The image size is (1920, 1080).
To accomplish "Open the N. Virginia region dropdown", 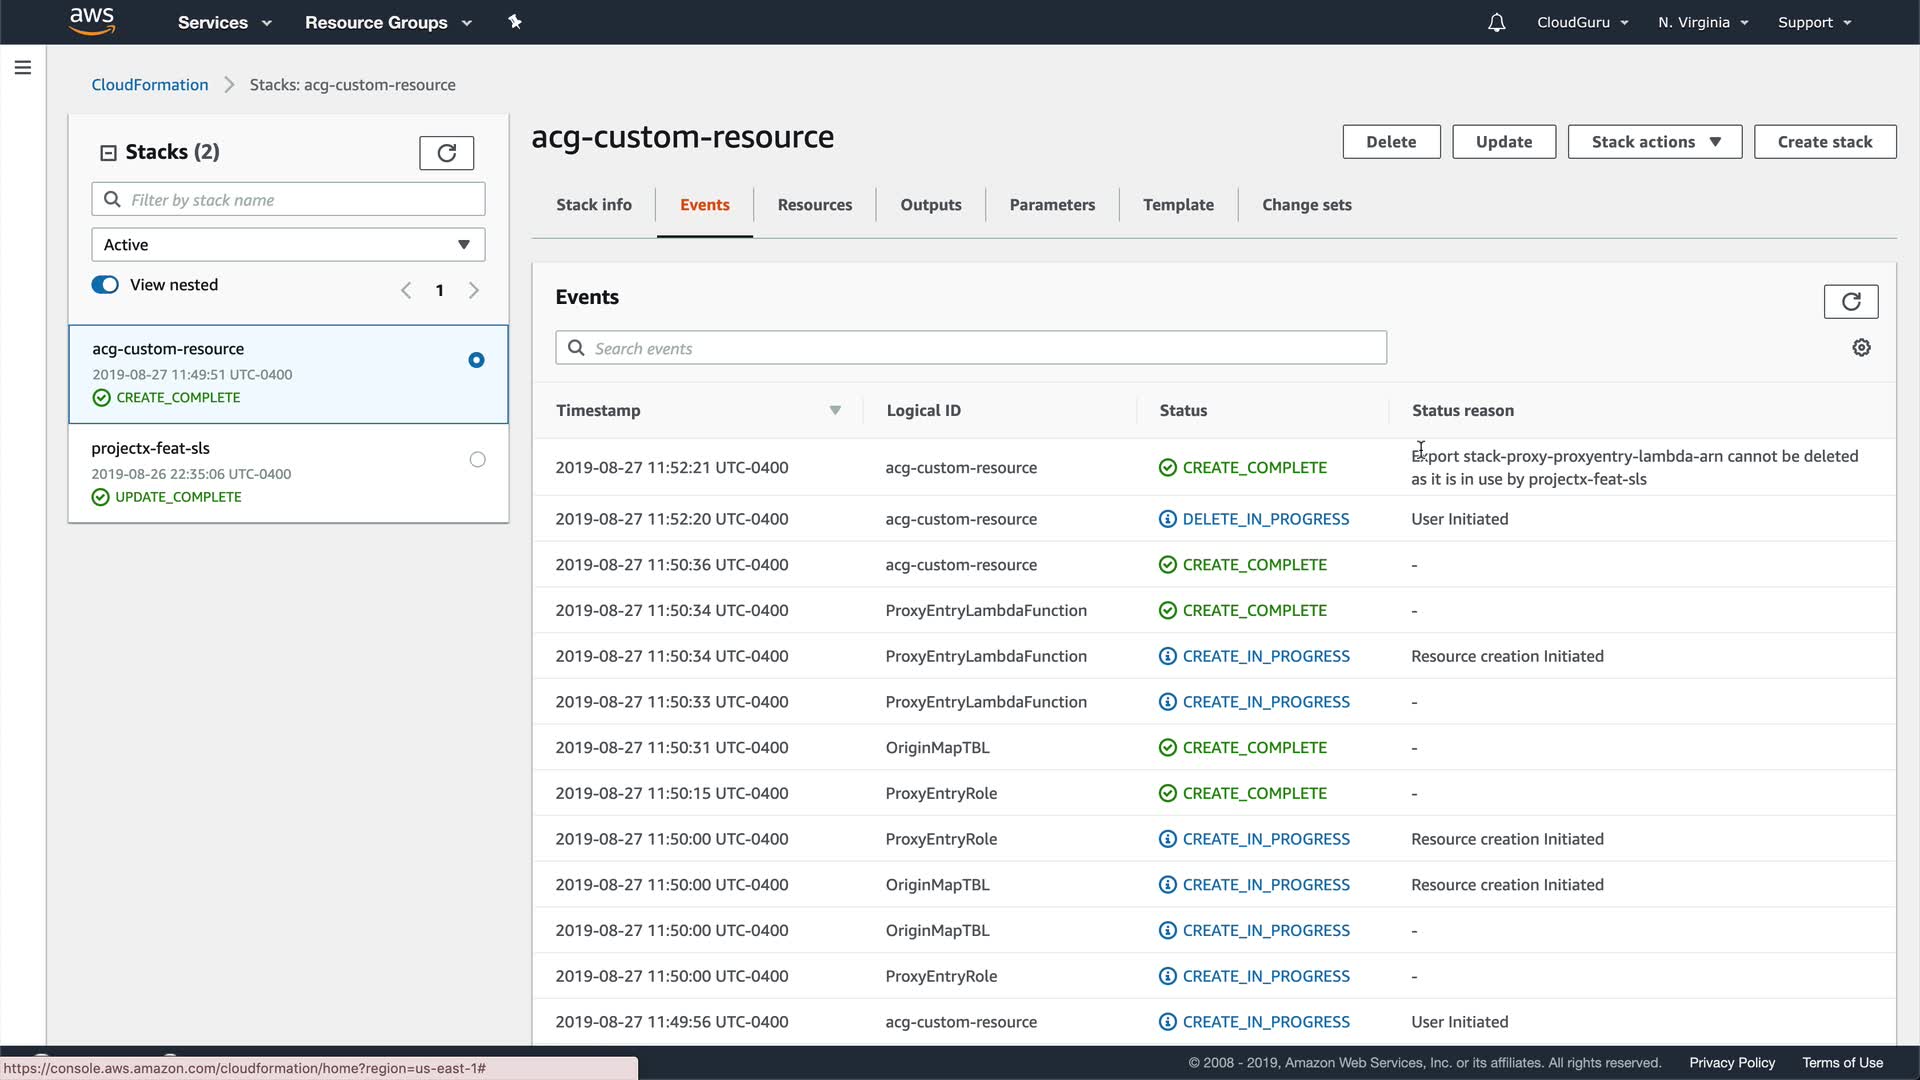I will [x=1702, y=22].
